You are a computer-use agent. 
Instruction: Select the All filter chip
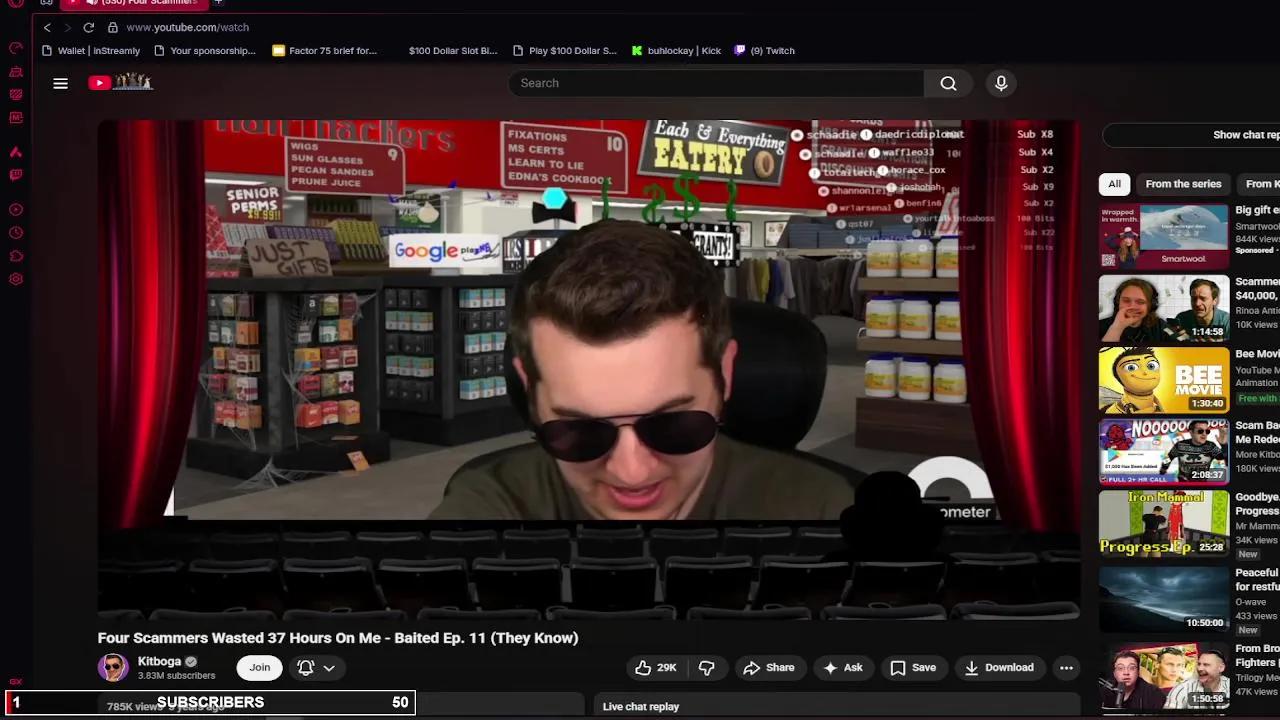(x=1114, y=184)
